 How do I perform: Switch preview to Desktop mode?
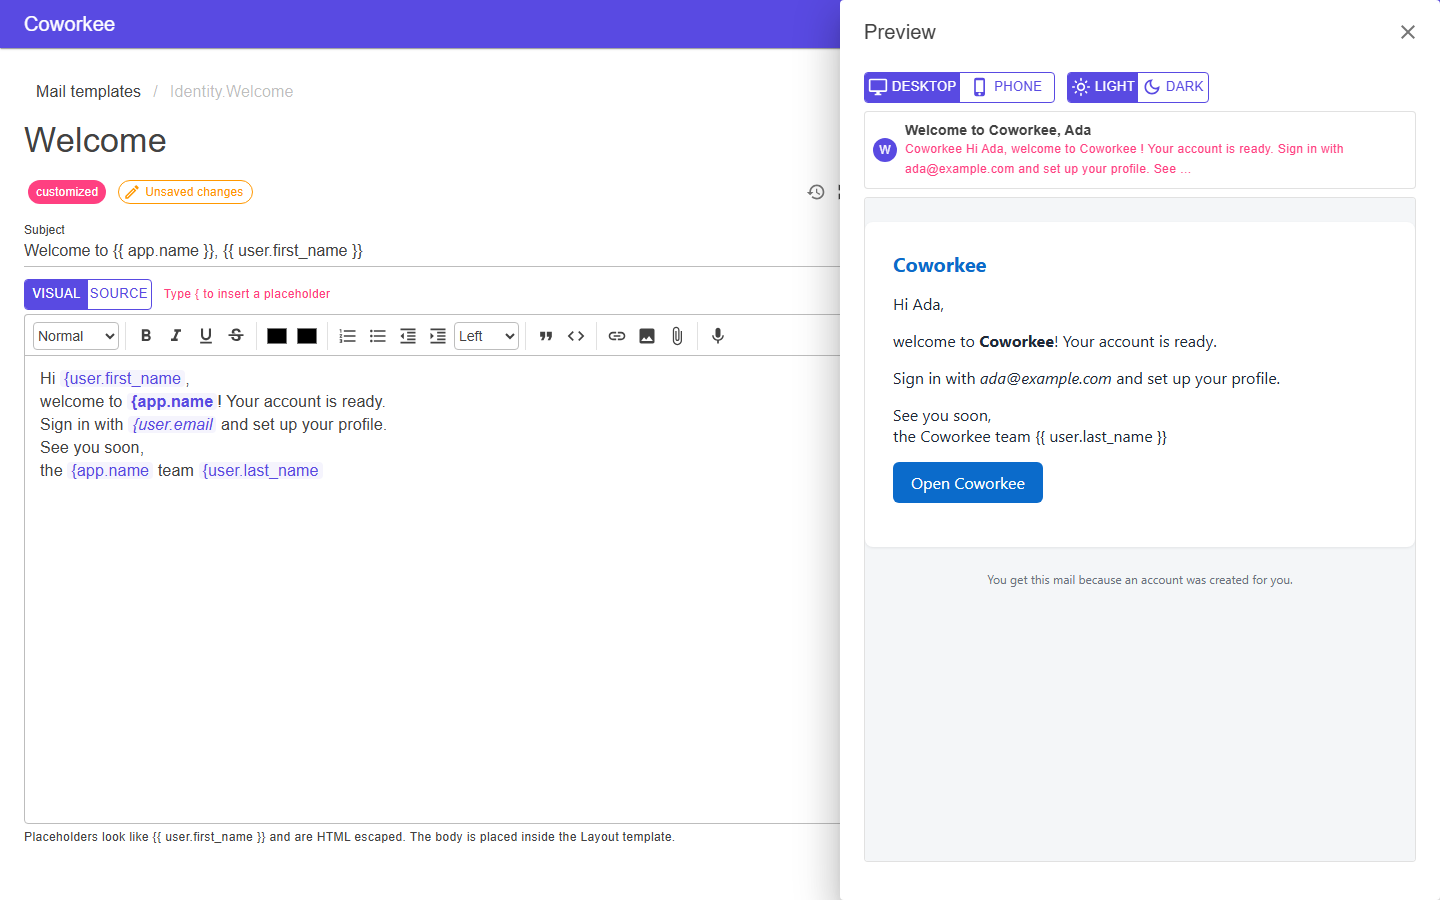912,87
